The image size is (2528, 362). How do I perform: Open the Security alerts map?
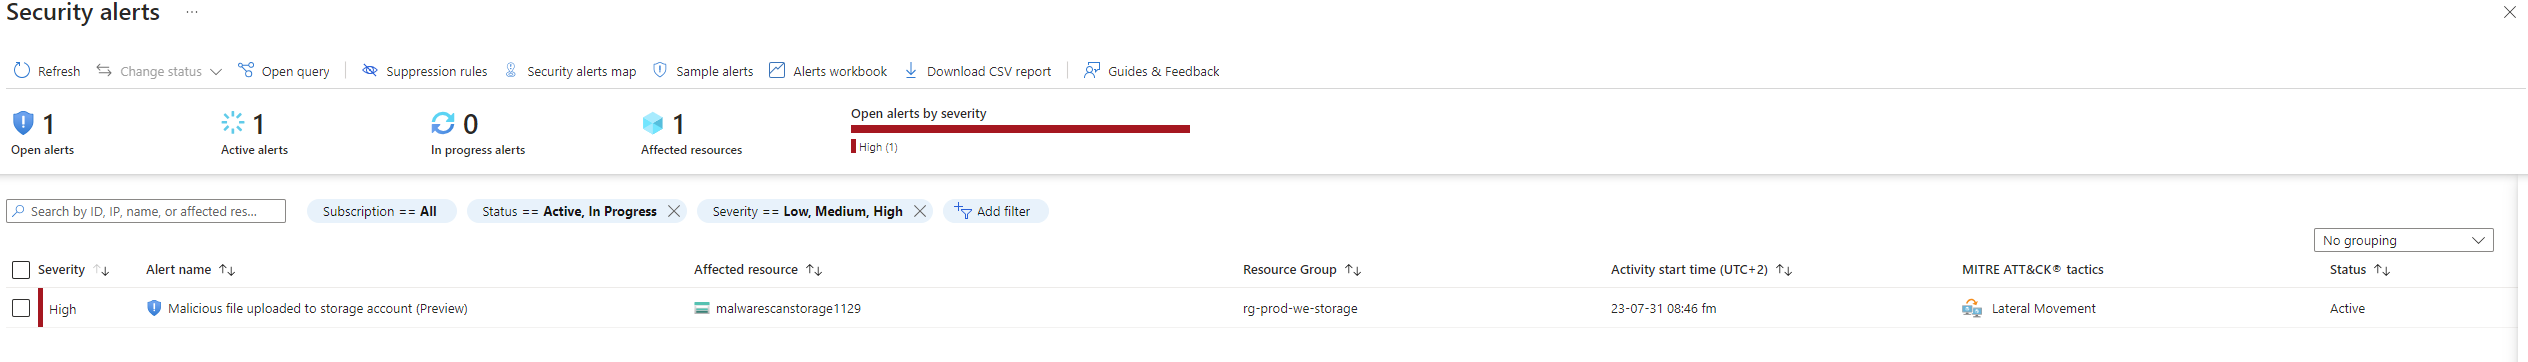tap(570, 71)
